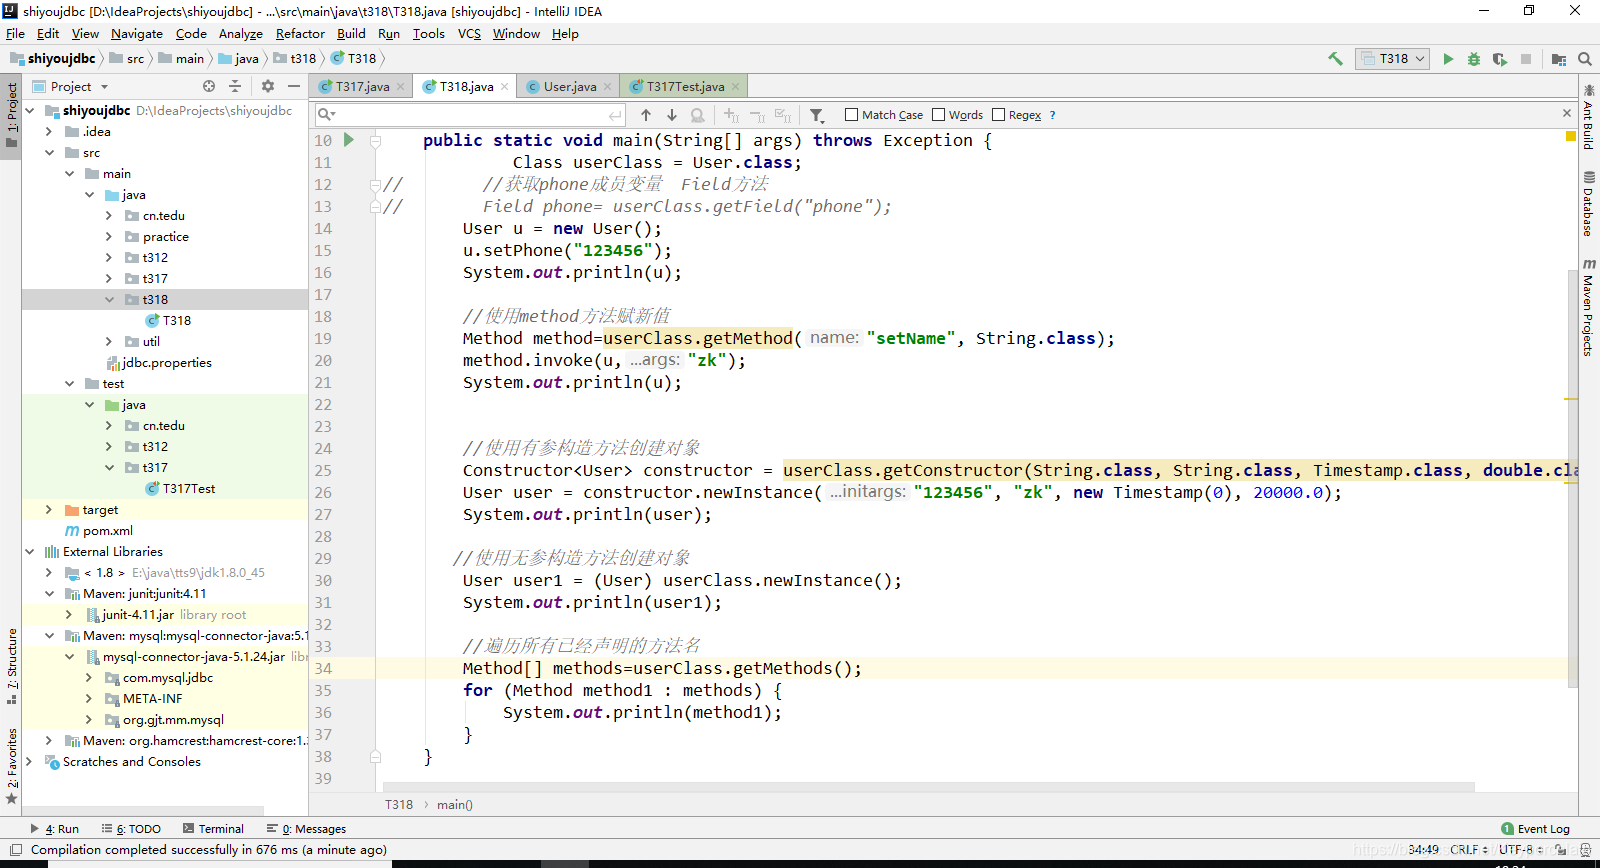Open the Terminal tool window

click(213, 829)
